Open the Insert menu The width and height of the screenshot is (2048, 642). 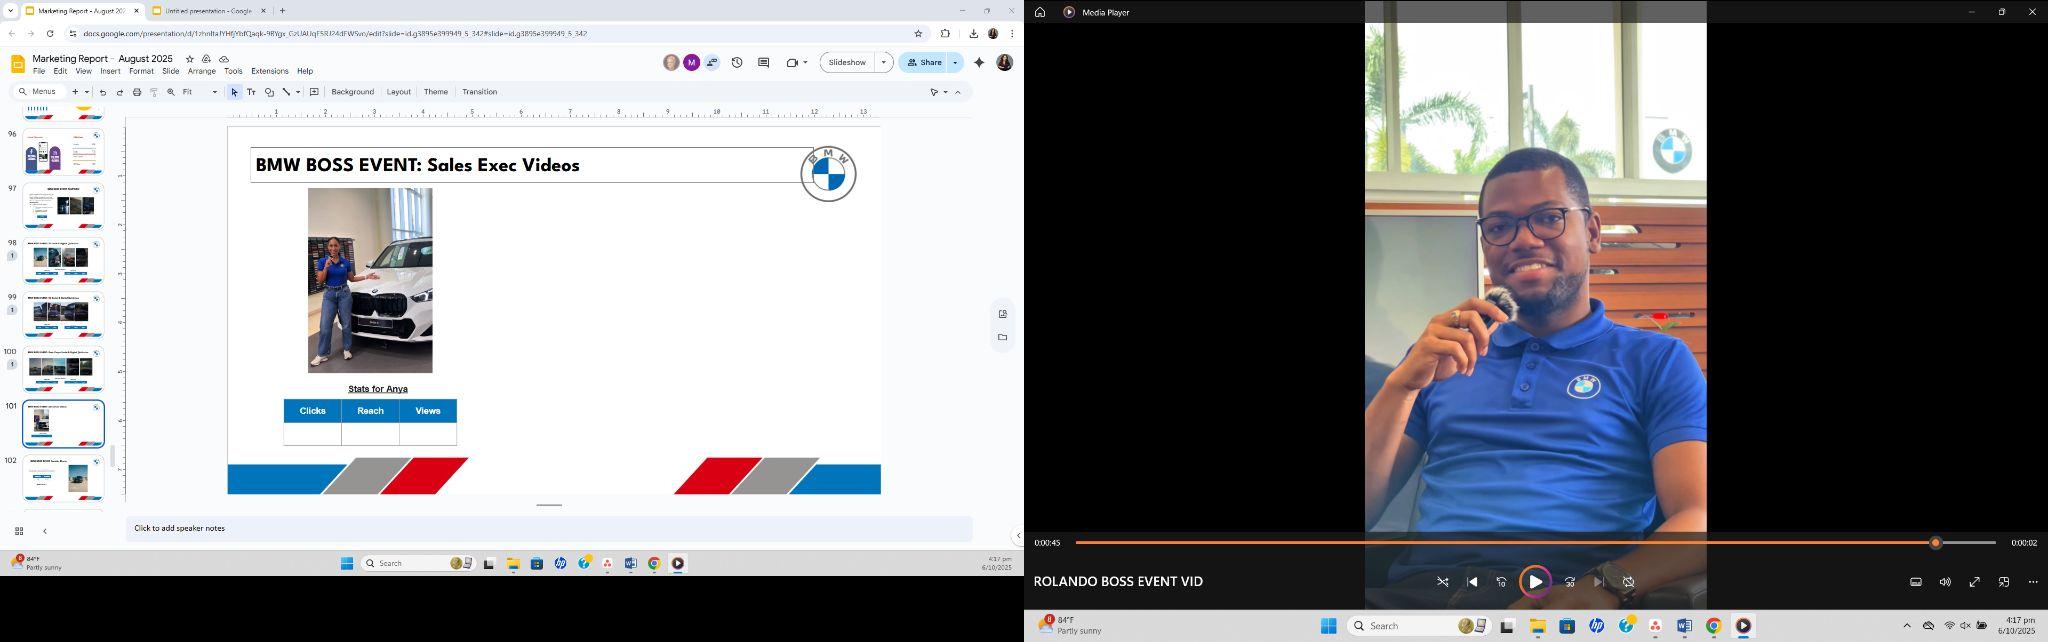pyautogui.click(x=110, y=71)
